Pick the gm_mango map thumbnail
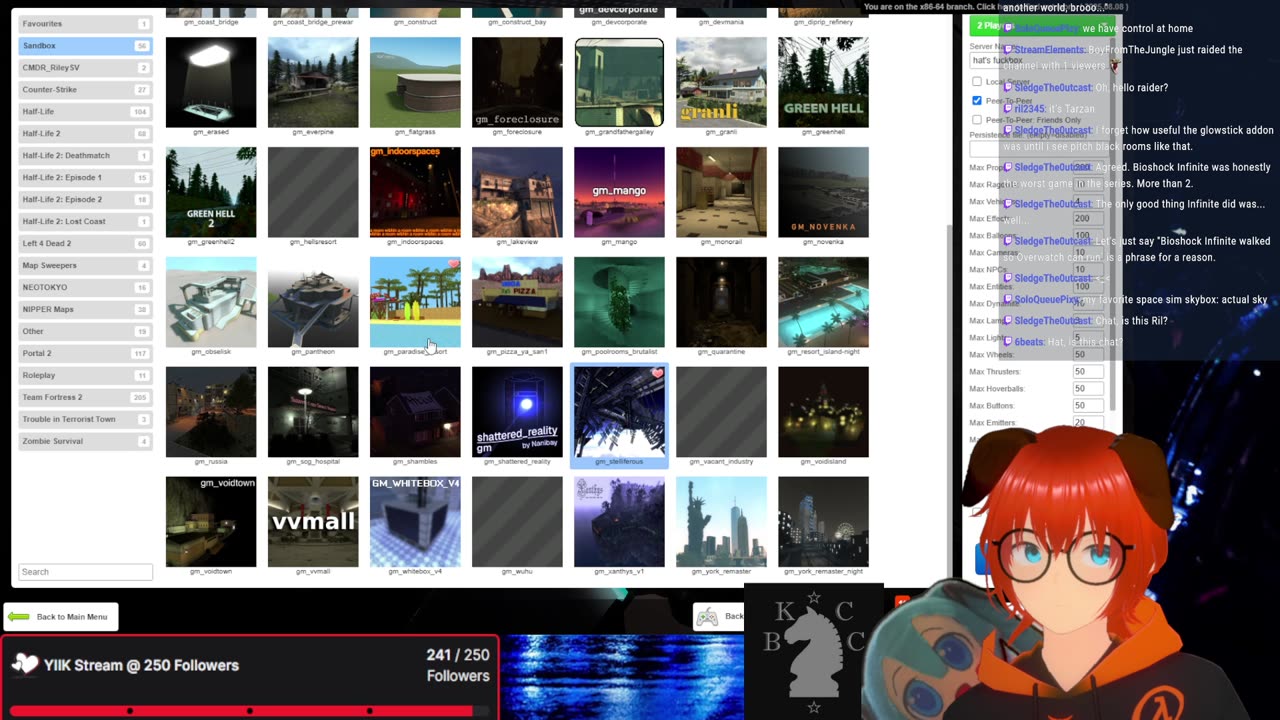The width and height of the screenshot is (1280, 720). (x=619, y=192)
